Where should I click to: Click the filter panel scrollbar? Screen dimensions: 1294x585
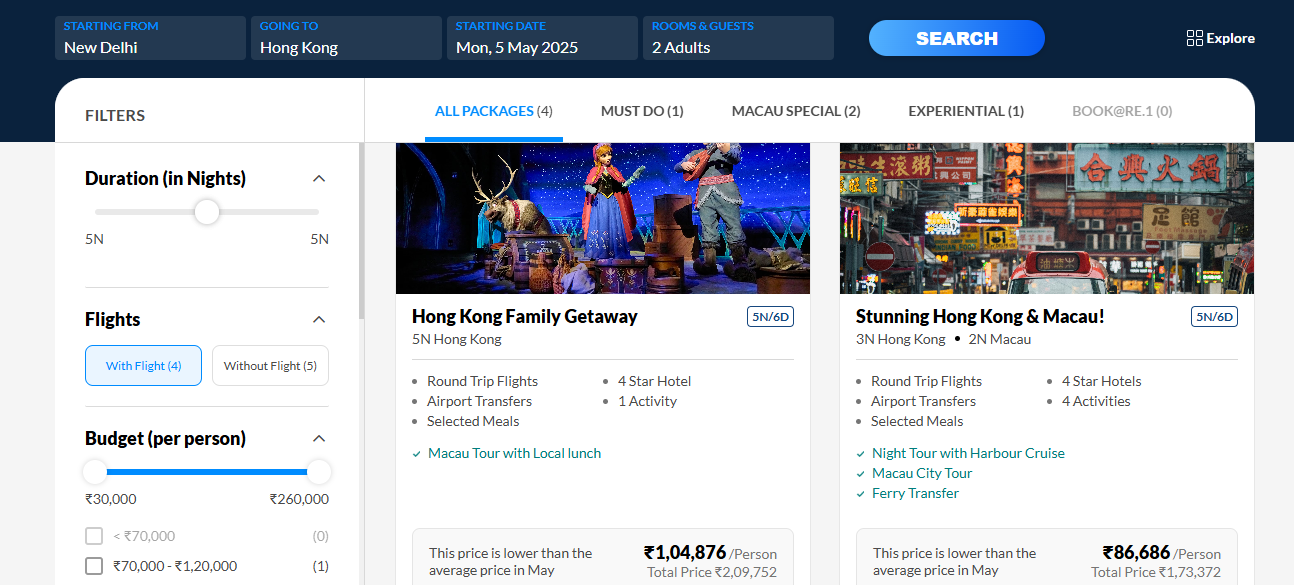[x=361, y=230]
